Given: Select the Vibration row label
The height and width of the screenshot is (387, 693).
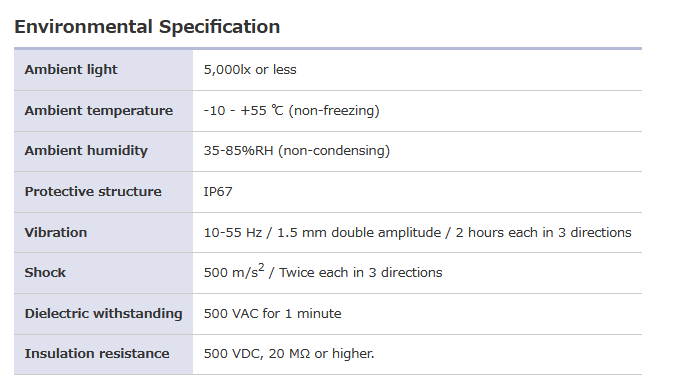Looking at the screenshot, I should click(56, 232).
